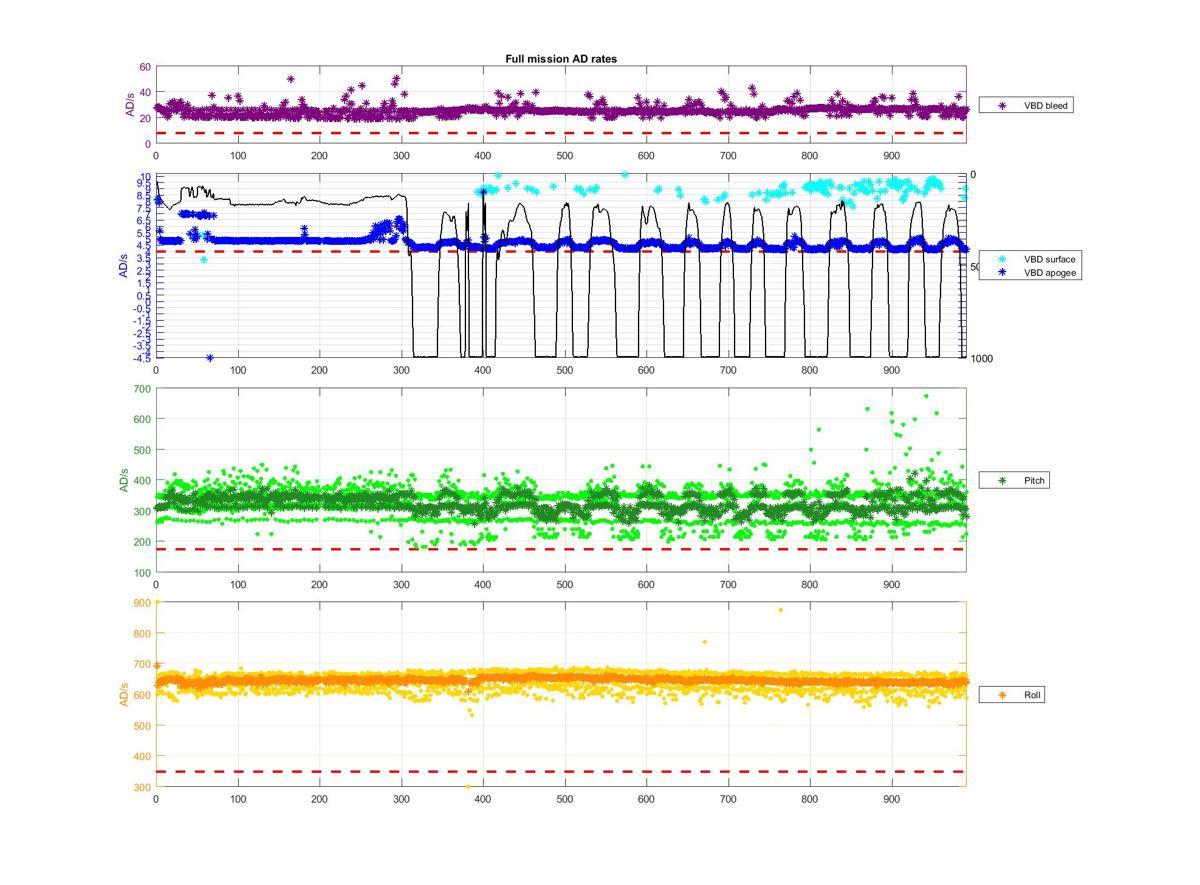This screenshot has height=885, width=1200.
Task: Click the '60' y-axis tick of the top plot
Action: click(145, 67)
